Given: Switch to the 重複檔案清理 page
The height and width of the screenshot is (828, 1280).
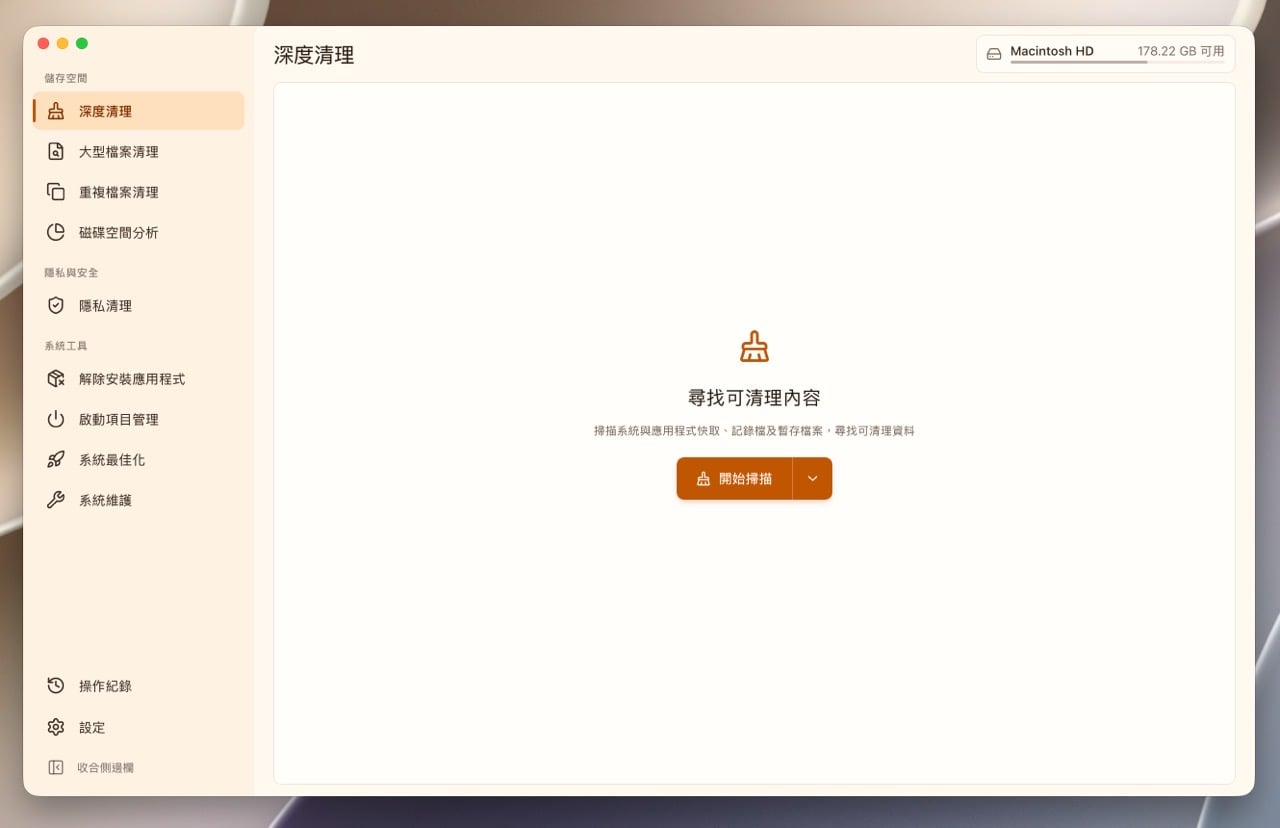Looking at the screenshot, I should (138, 192).
